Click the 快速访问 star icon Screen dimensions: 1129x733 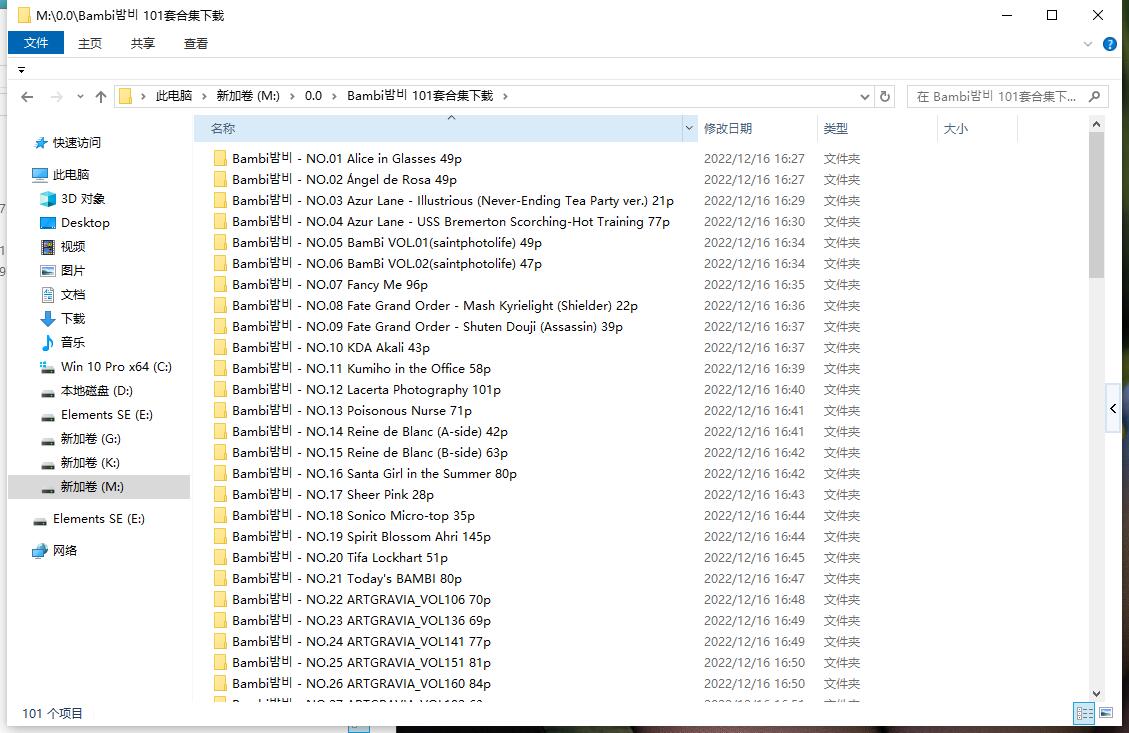click(40, 143)
